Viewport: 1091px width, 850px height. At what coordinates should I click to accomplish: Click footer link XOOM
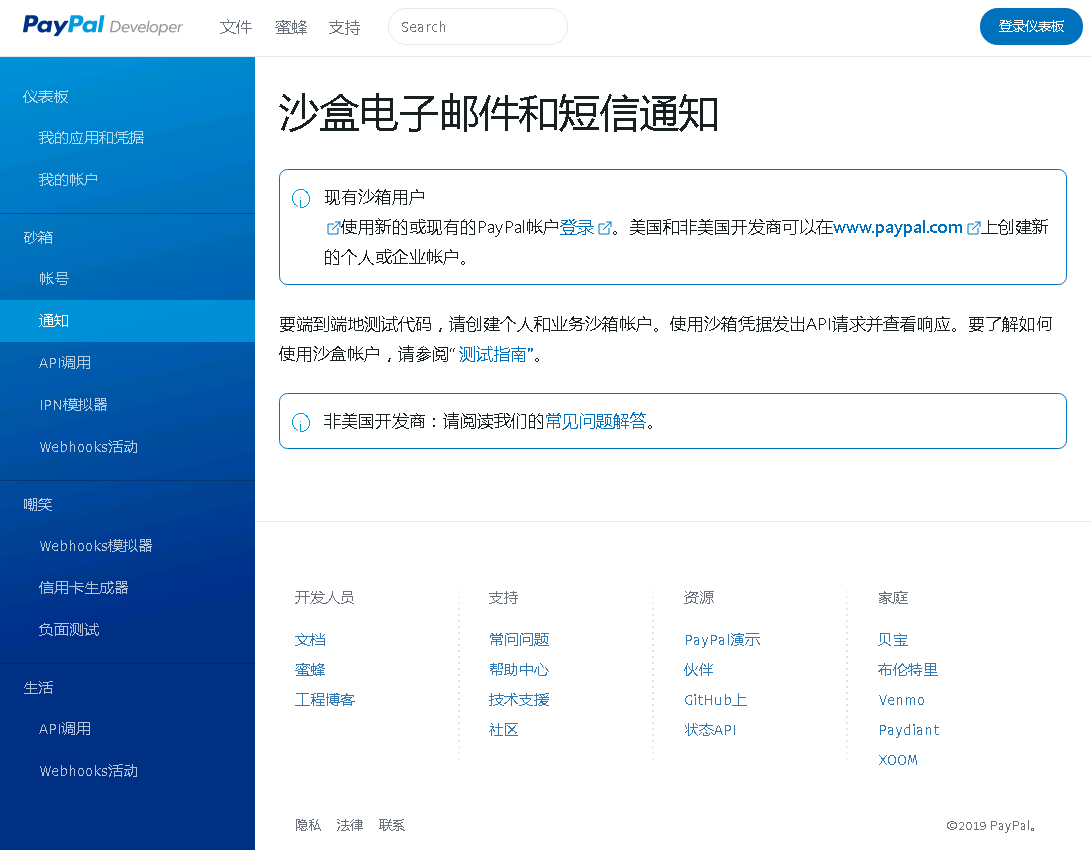pyautogui.click(x=898, y=760)
